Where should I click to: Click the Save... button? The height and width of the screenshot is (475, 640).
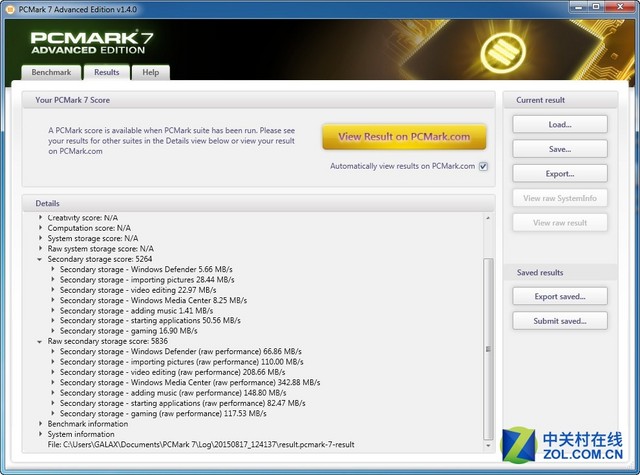point(560,149)
